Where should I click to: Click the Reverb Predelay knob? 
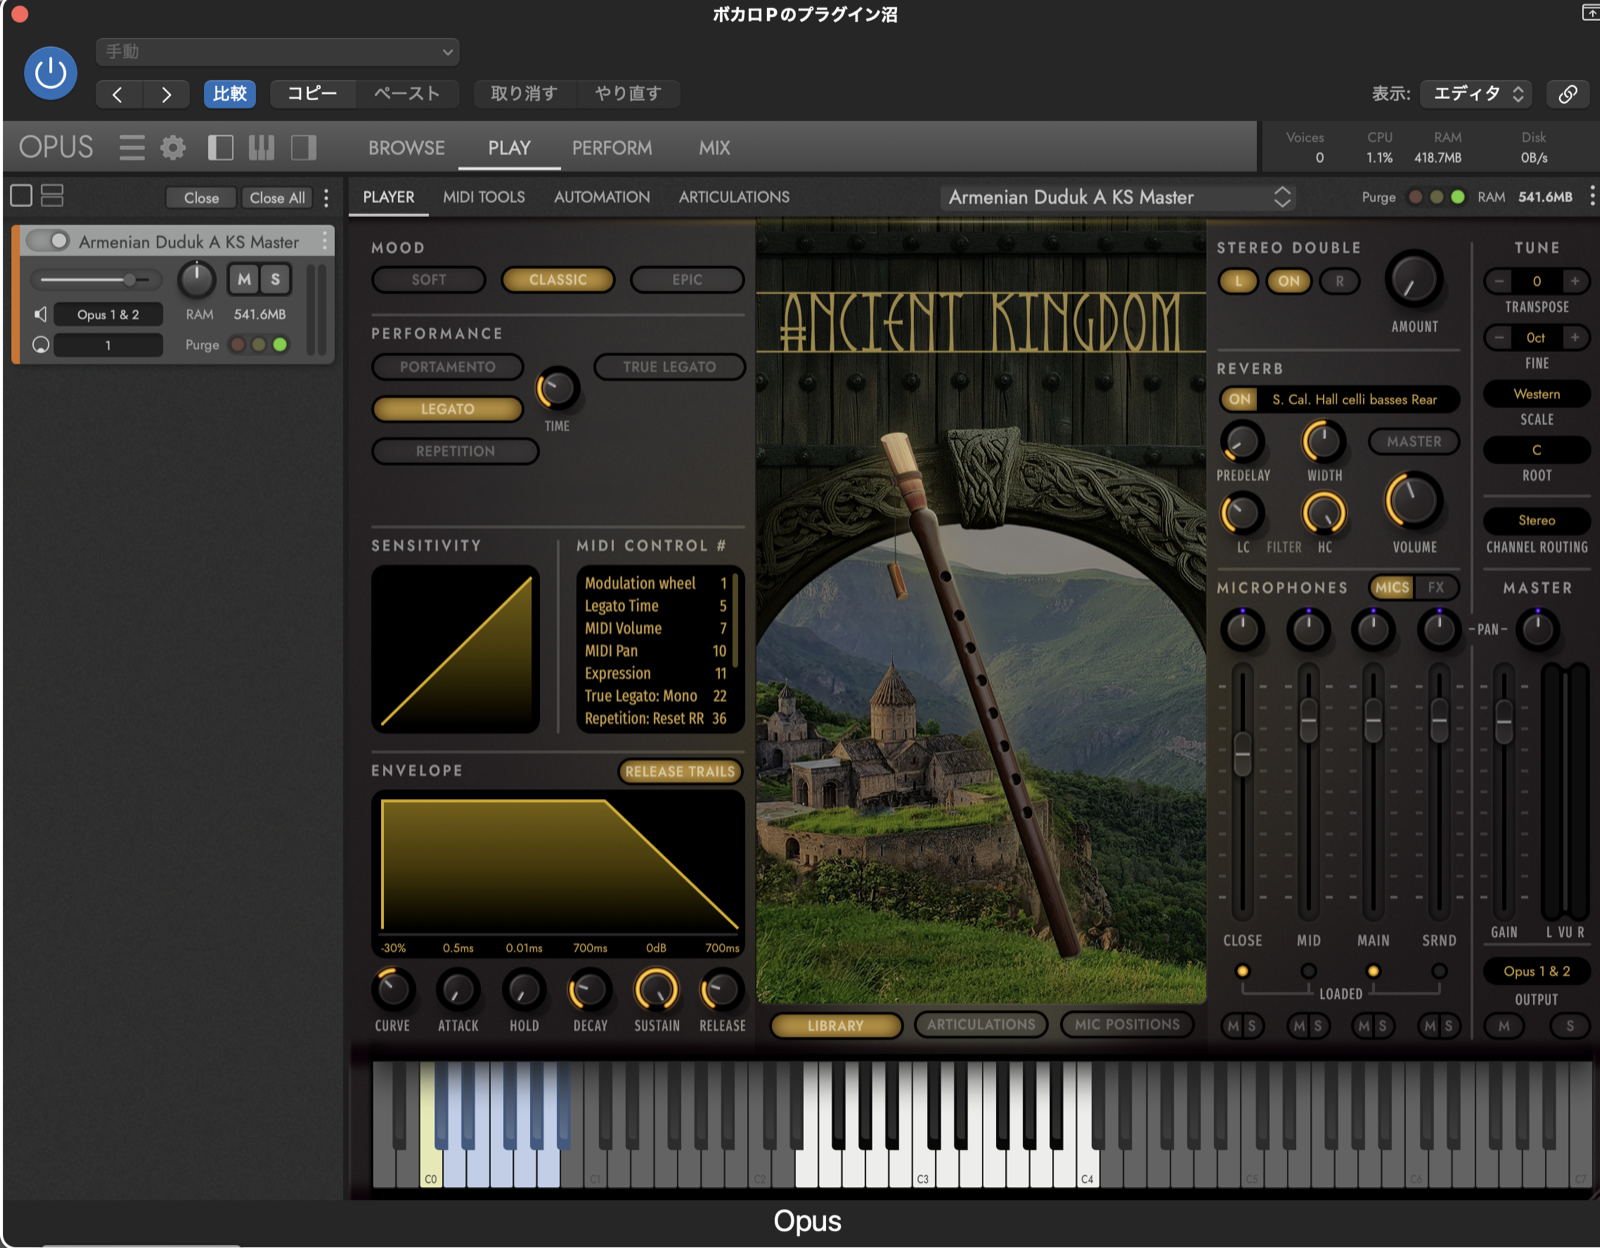(x=1242, y=441)
